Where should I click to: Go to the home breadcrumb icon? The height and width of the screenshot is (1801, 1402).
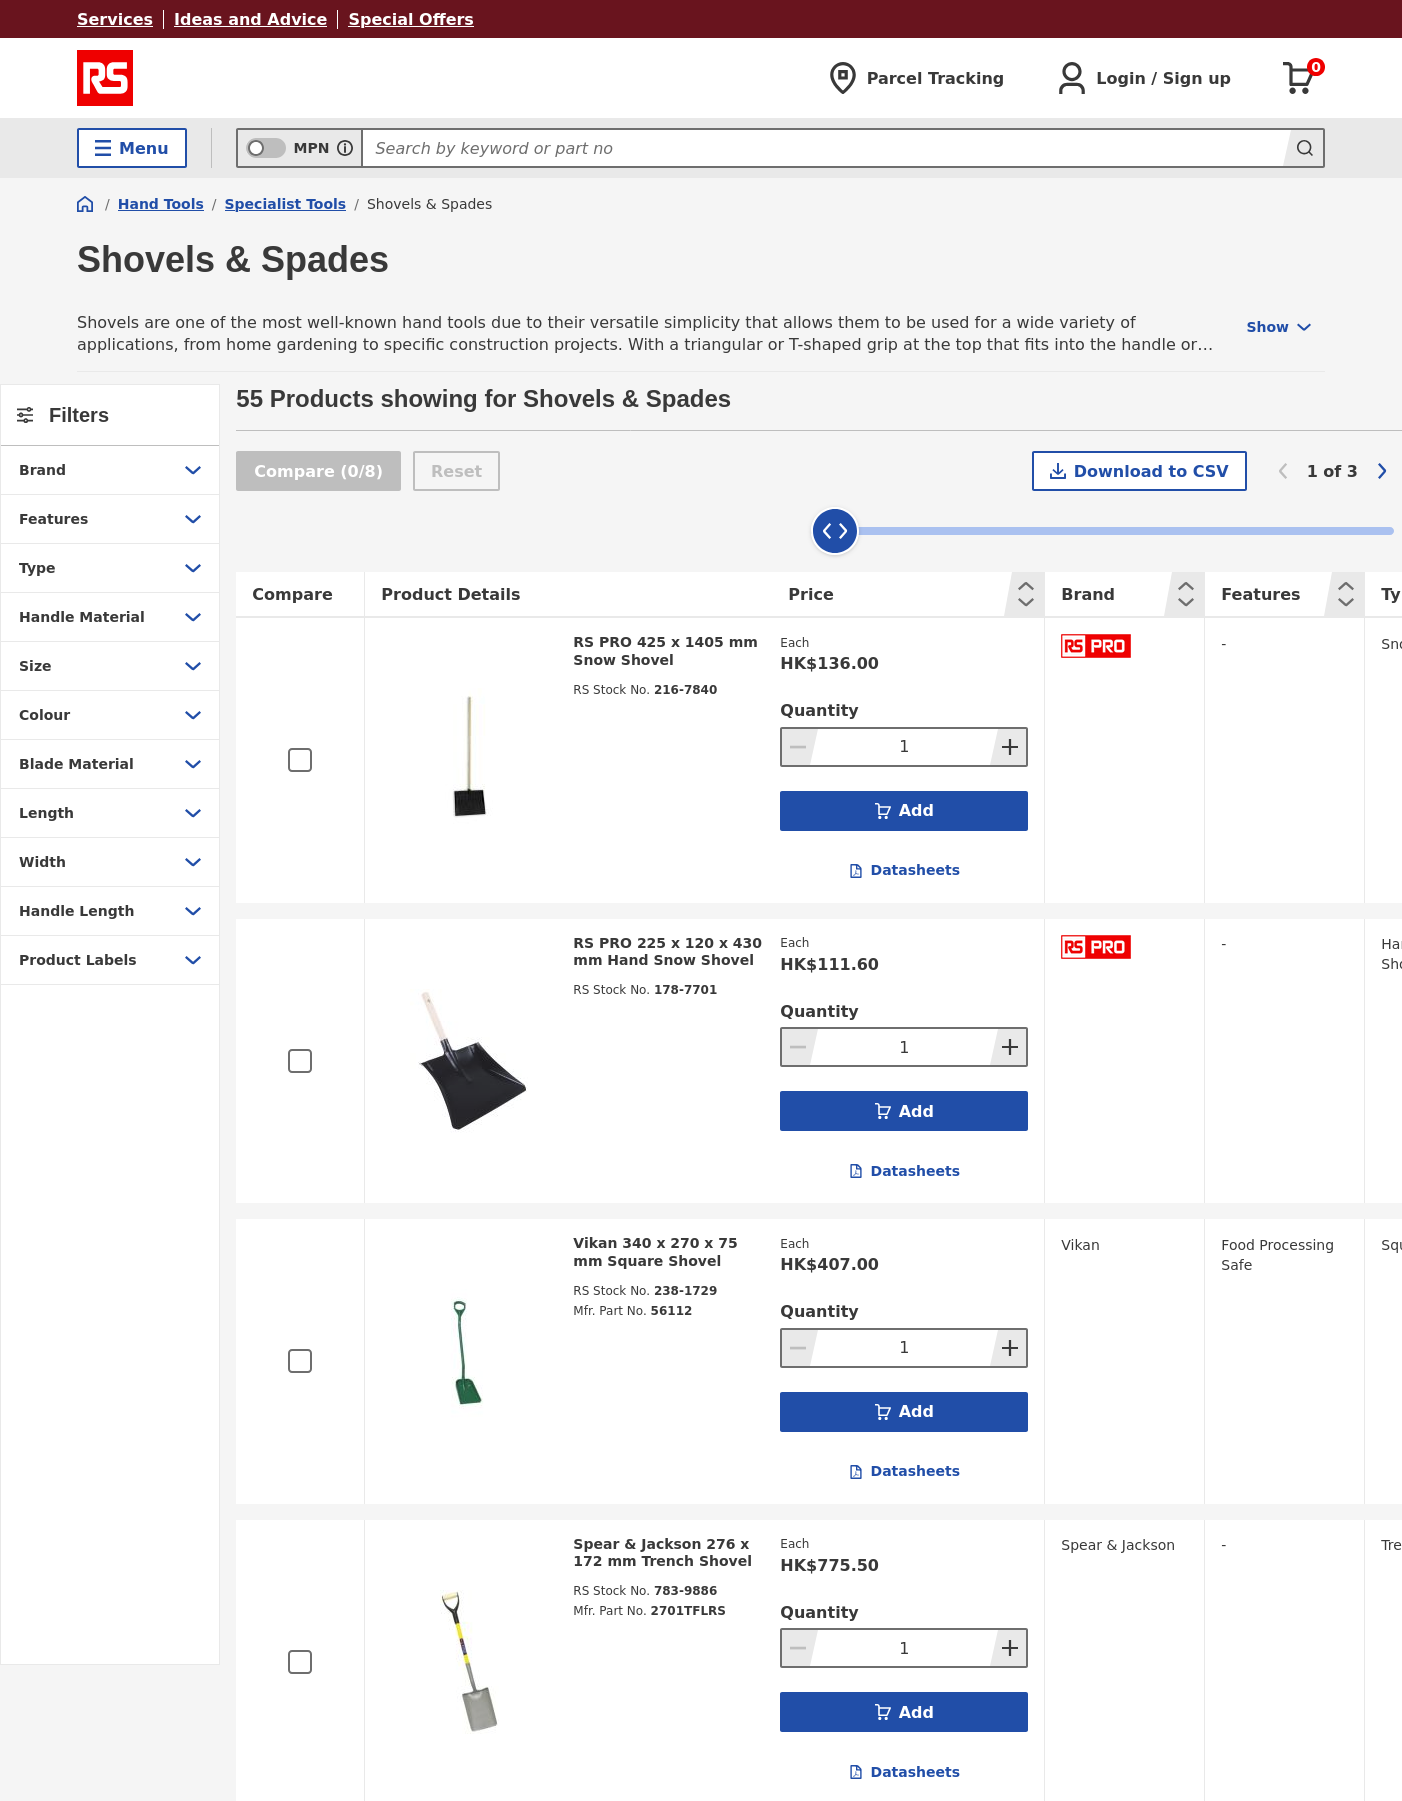(85, 204)
